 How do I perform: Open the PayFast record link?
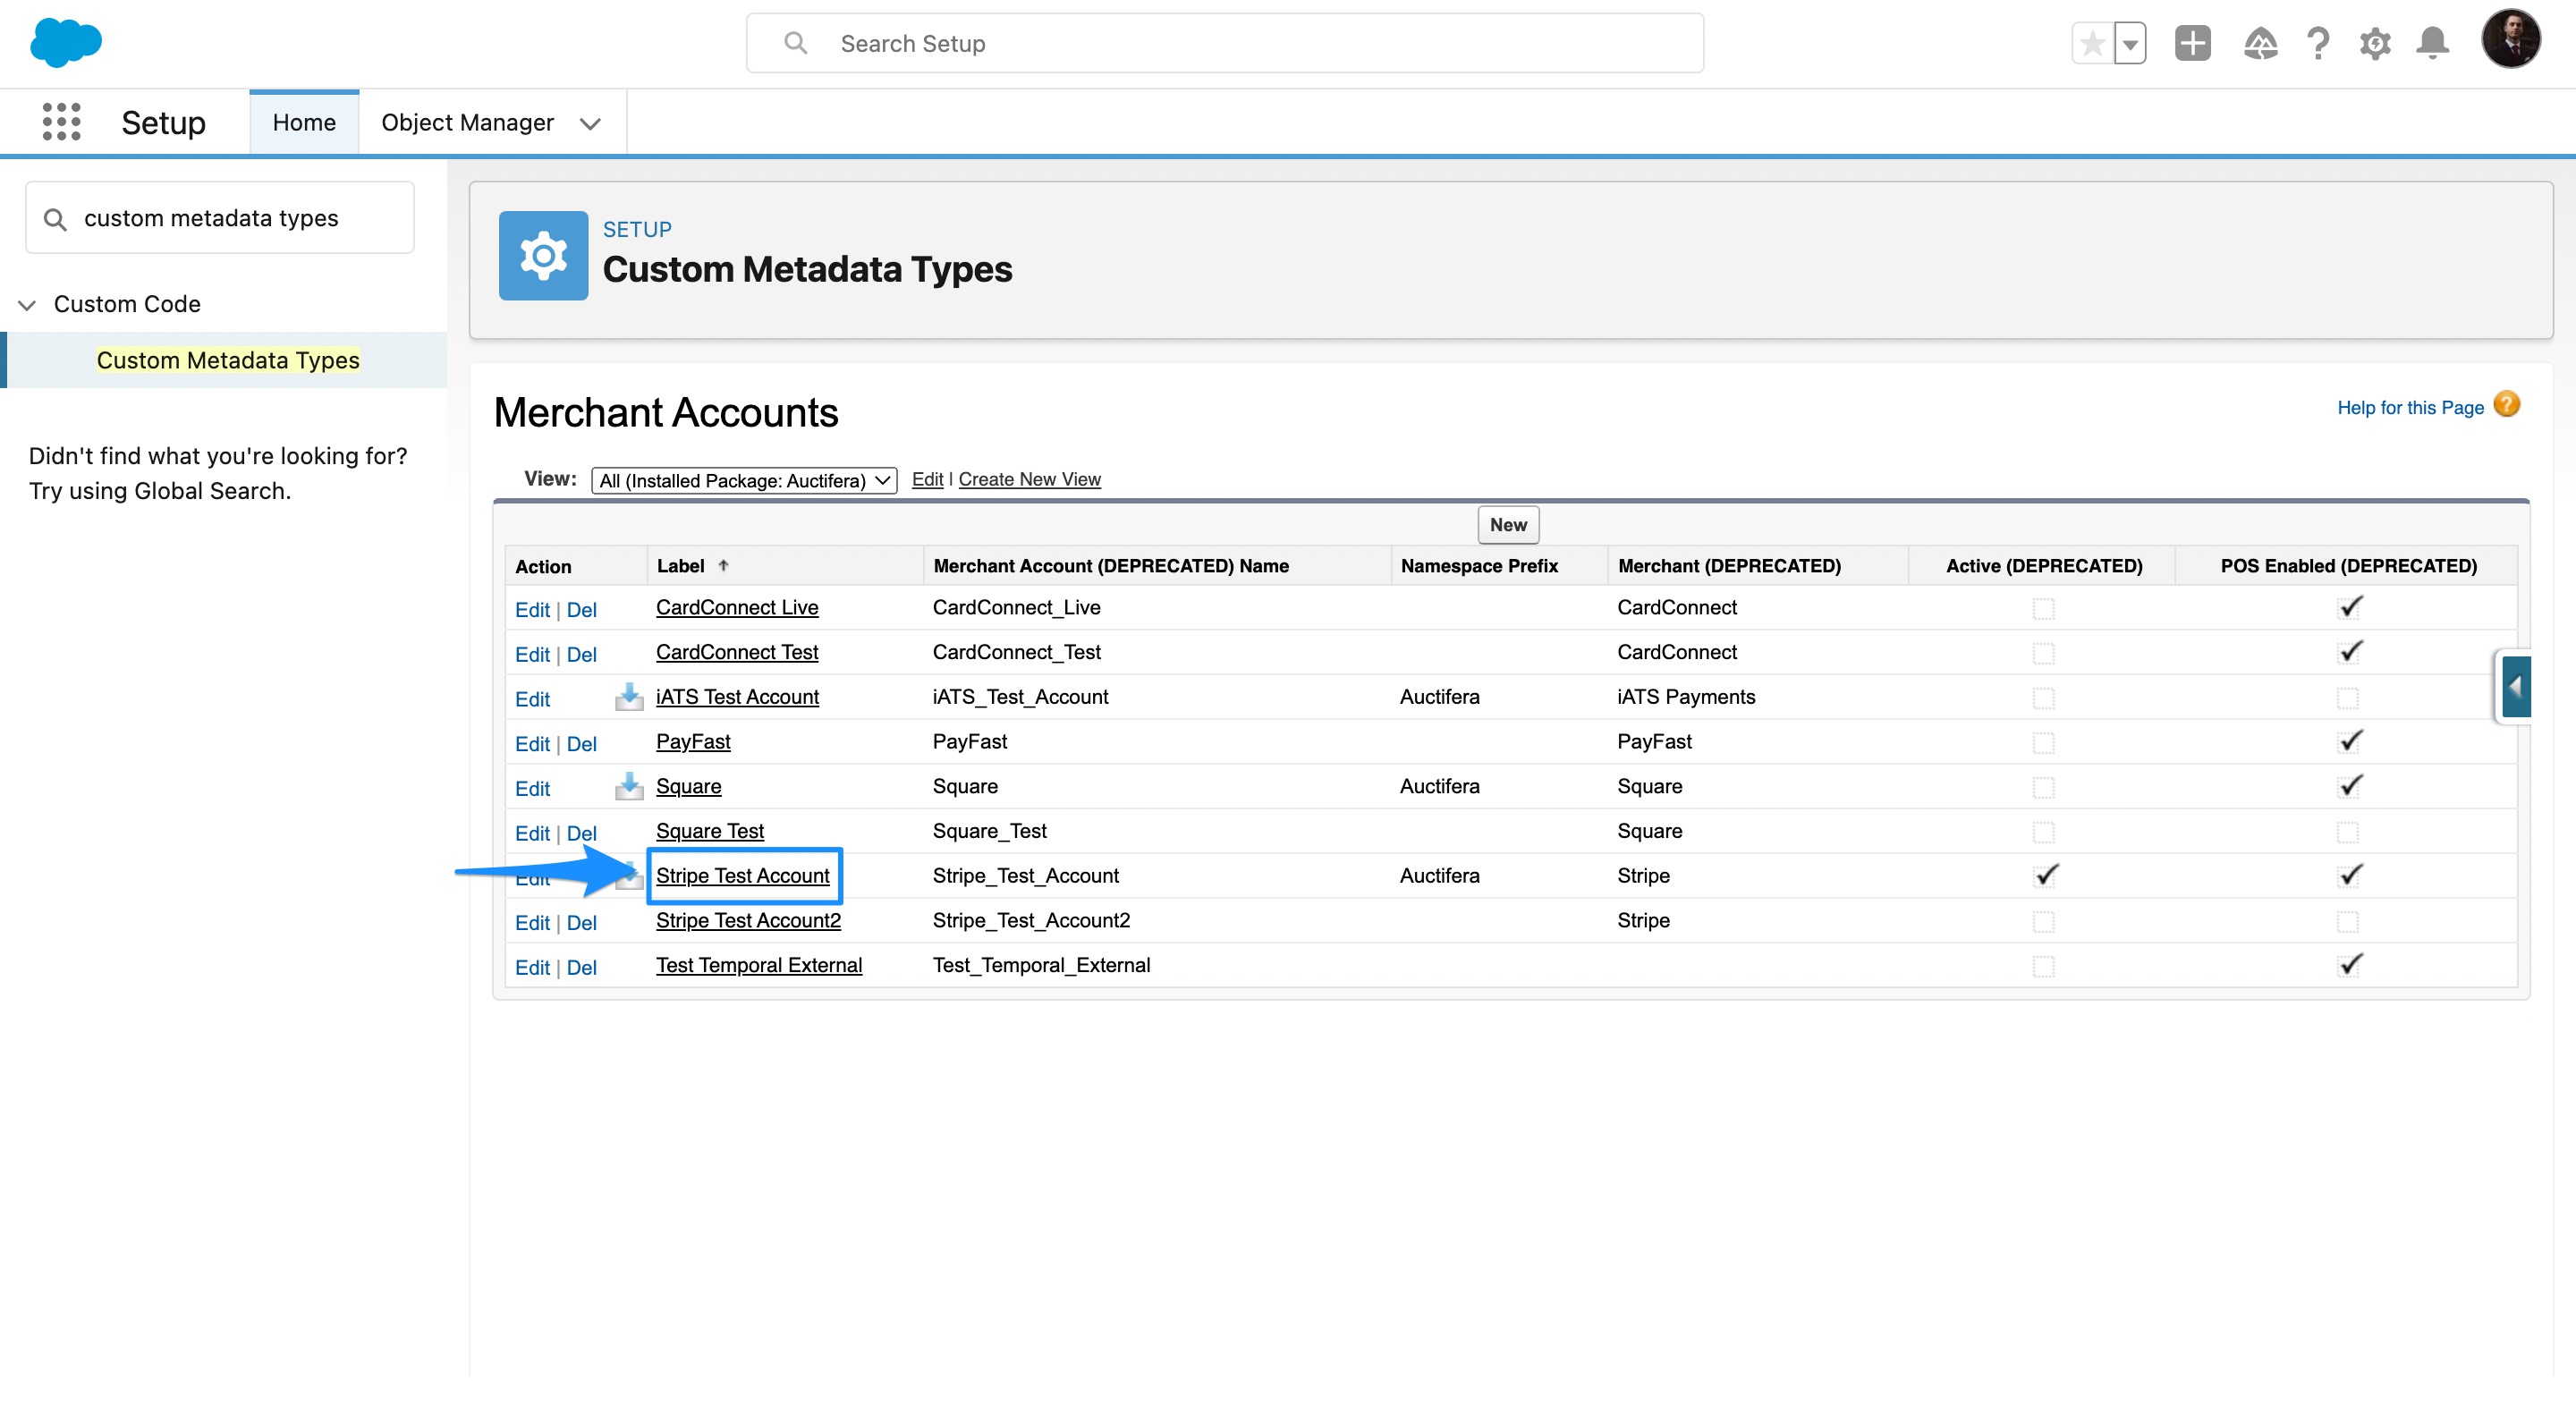(x=693, y=742)
